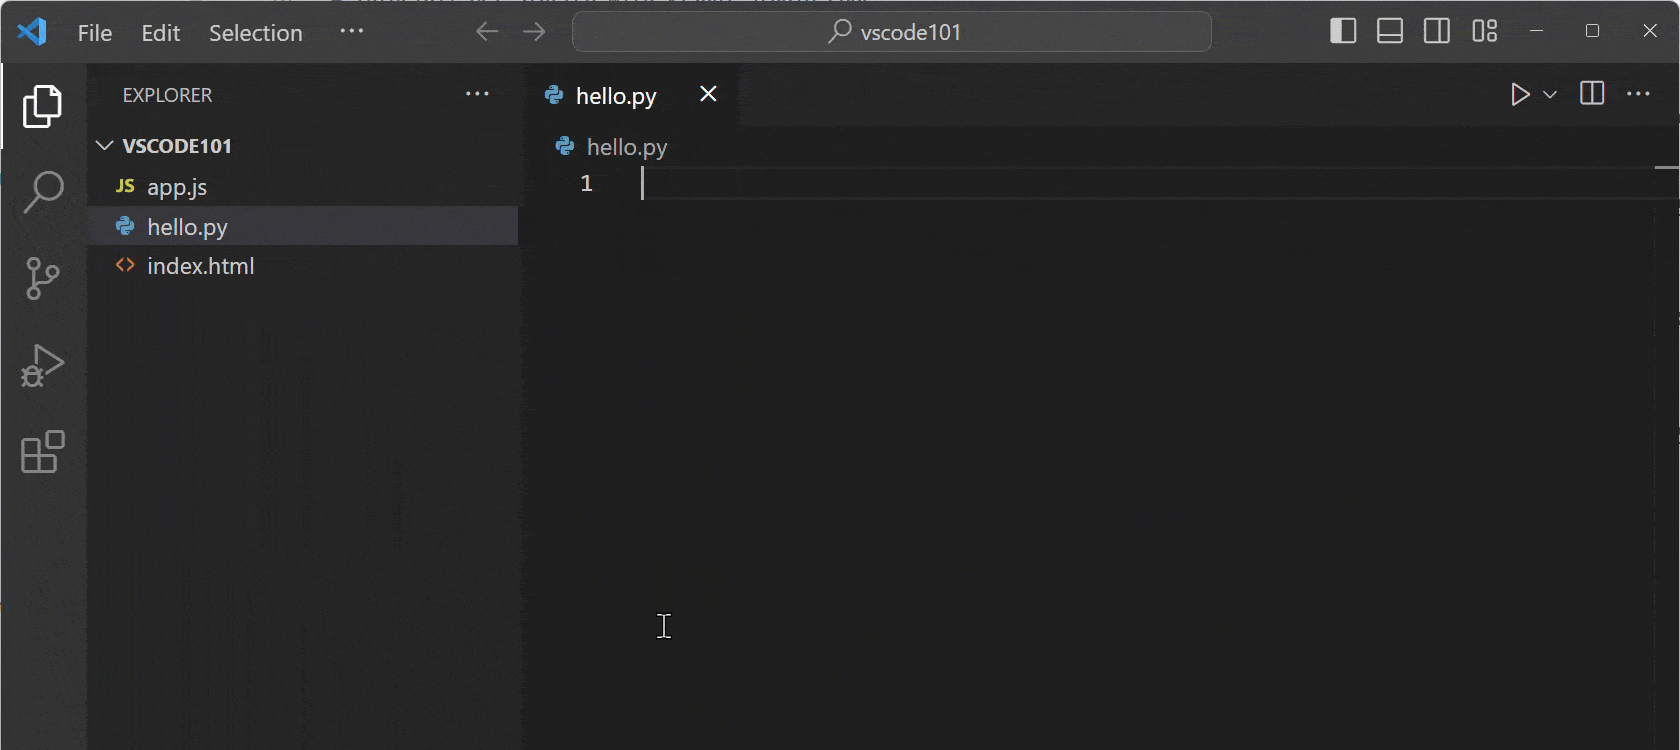Toggle the primary side bar visibility

click(x=1343, y=32)
